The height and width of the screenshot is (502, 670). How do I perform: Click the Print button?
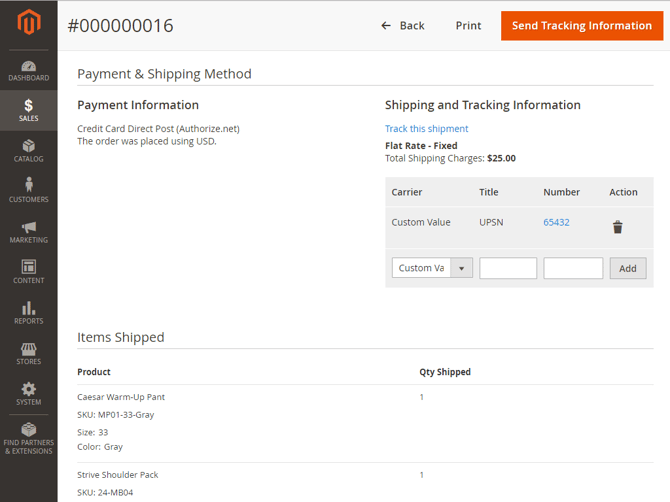468,26
